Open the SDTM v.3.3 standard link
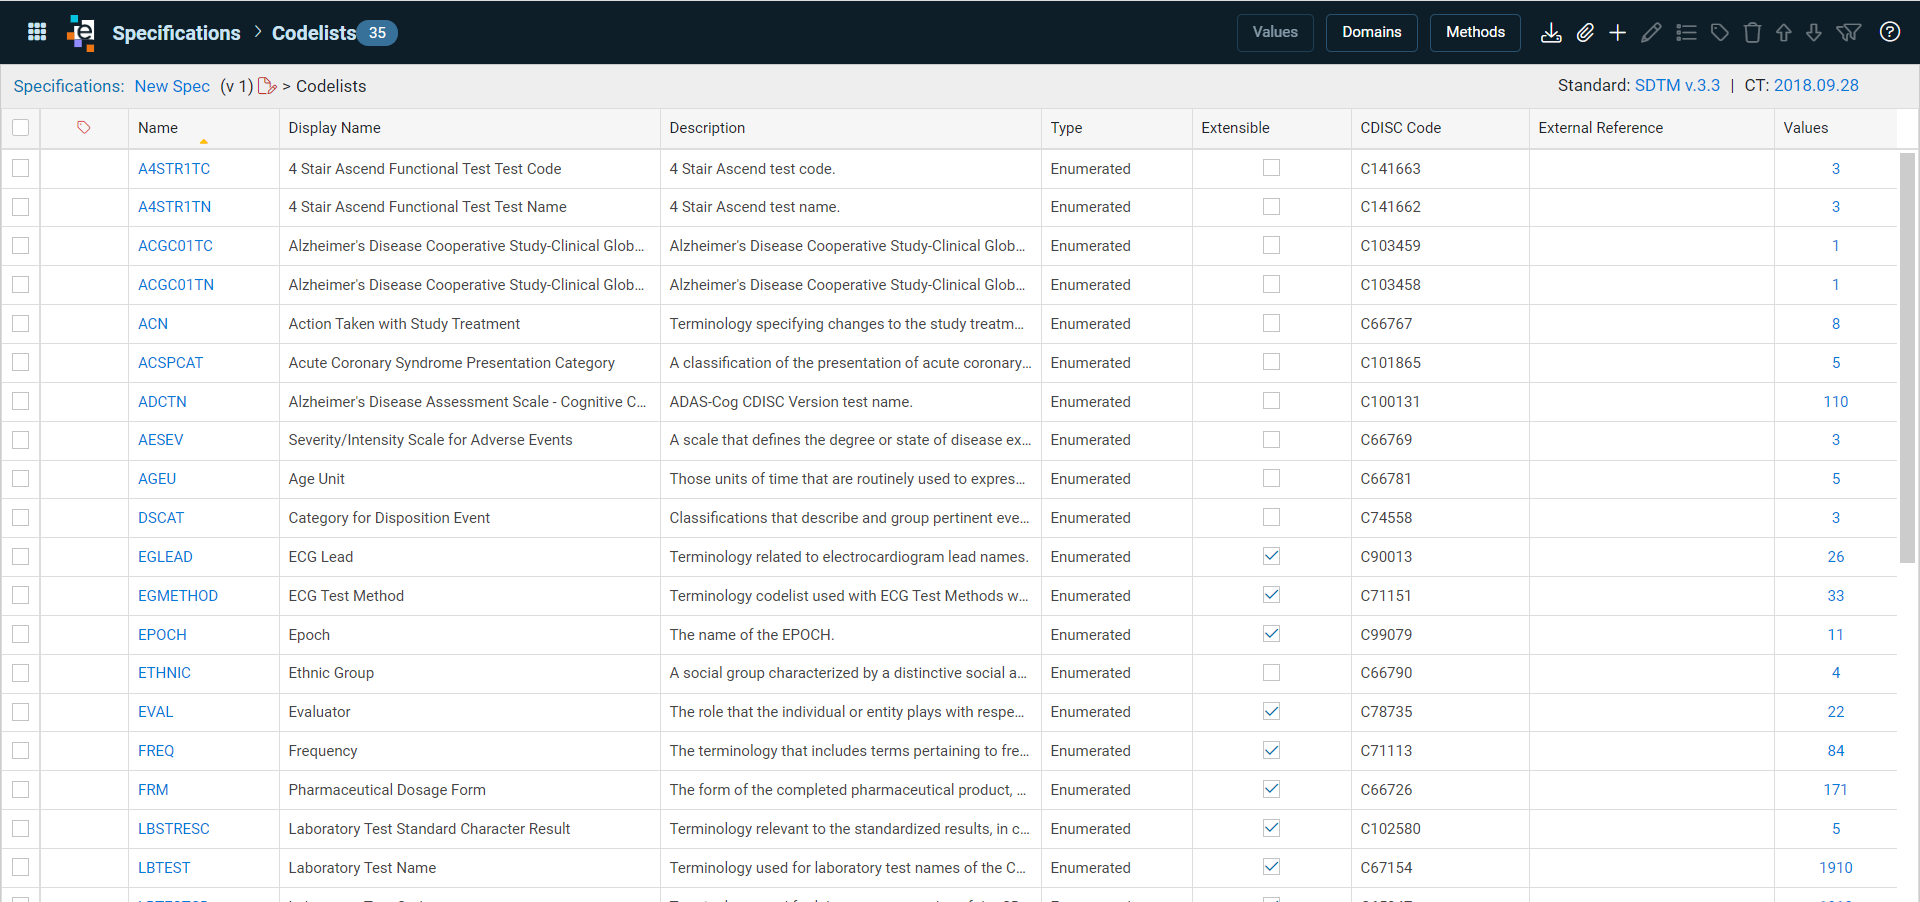The height and width of the screenshot is (902, 1920). pyautogui.click(x=1677, y=85)
